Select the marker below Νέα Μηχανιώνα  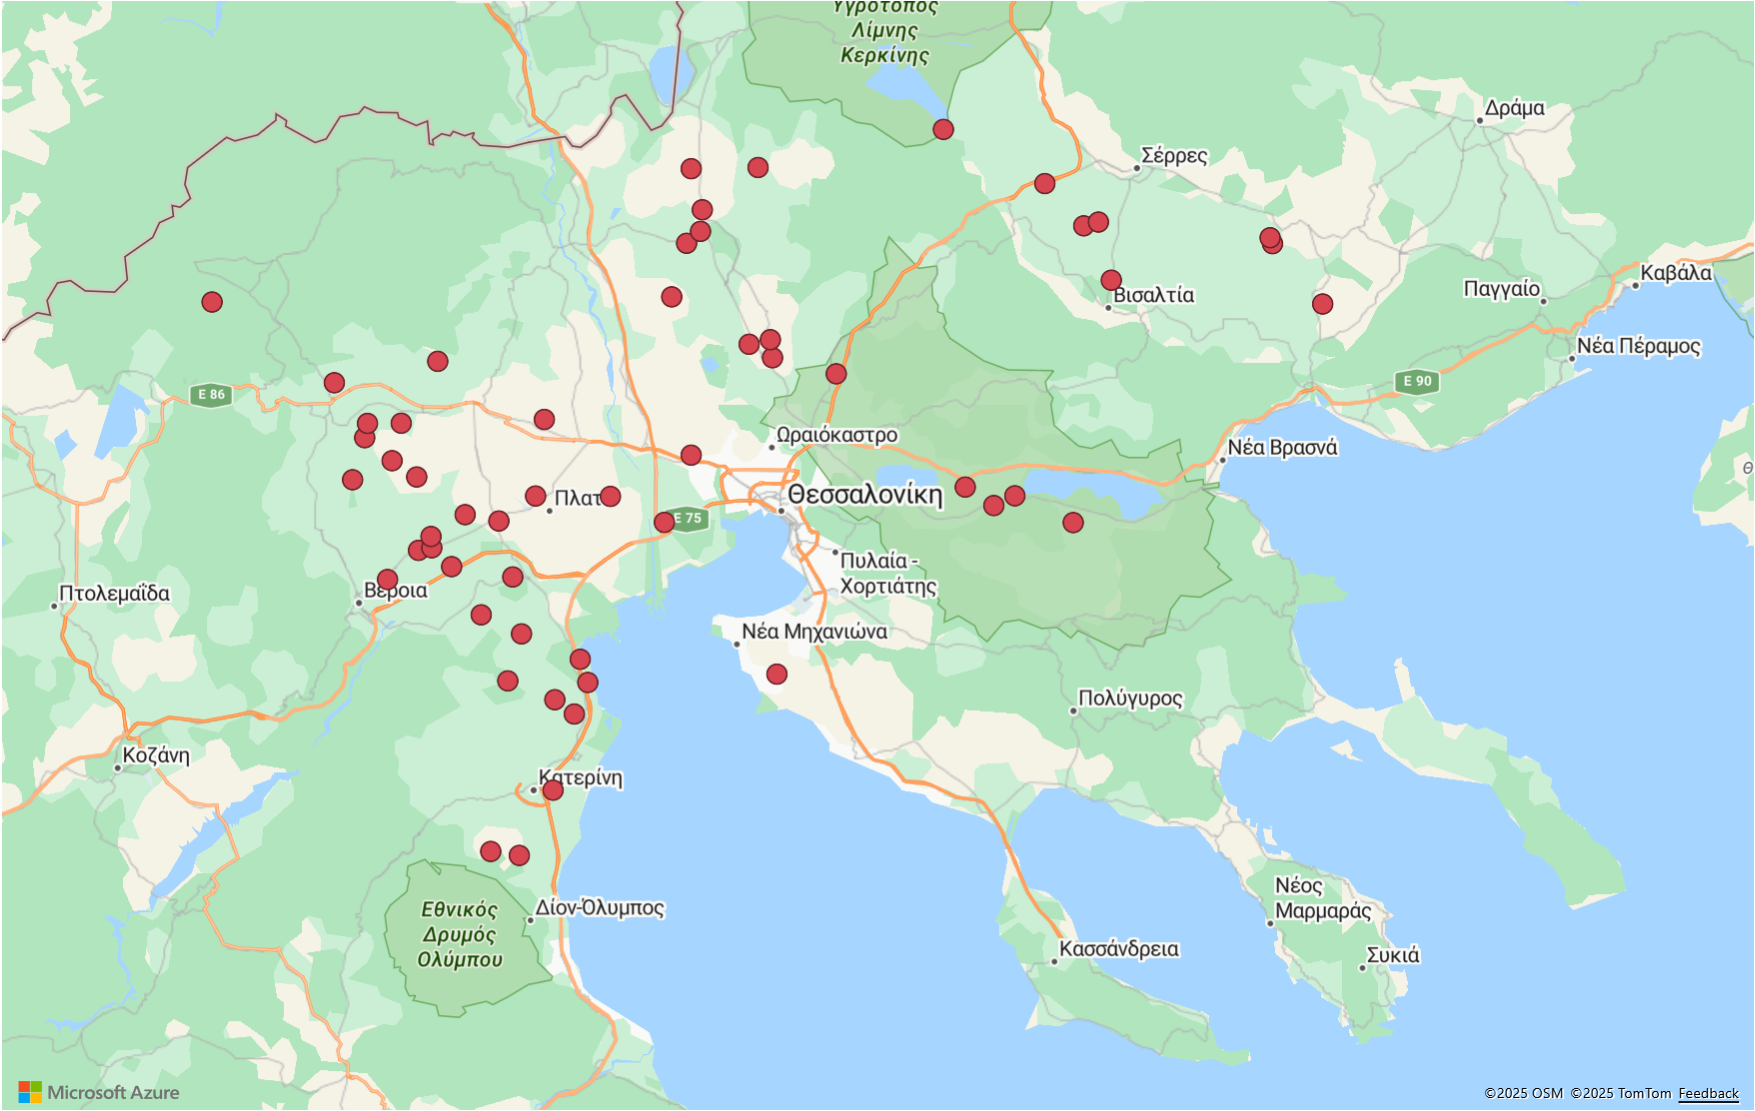(777, 674)
